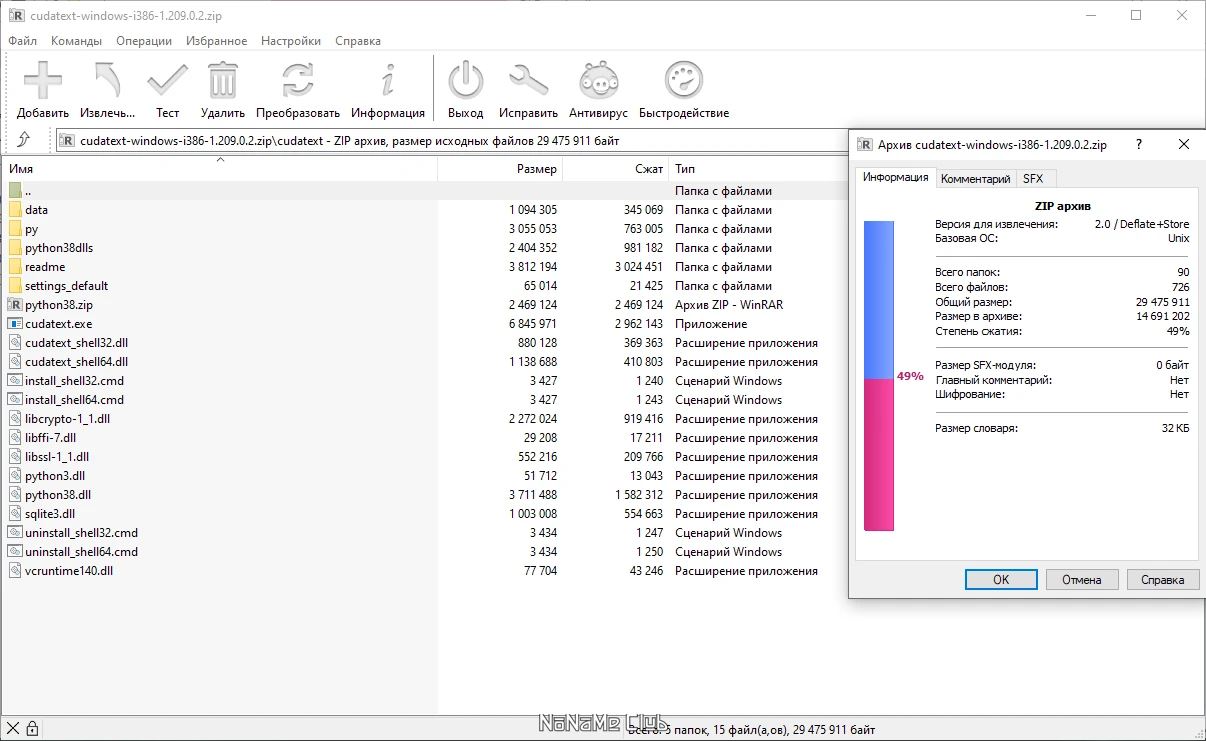Select the py folder name
Viewport: 1206px width, 741px height.
click(x=32, y=229)
